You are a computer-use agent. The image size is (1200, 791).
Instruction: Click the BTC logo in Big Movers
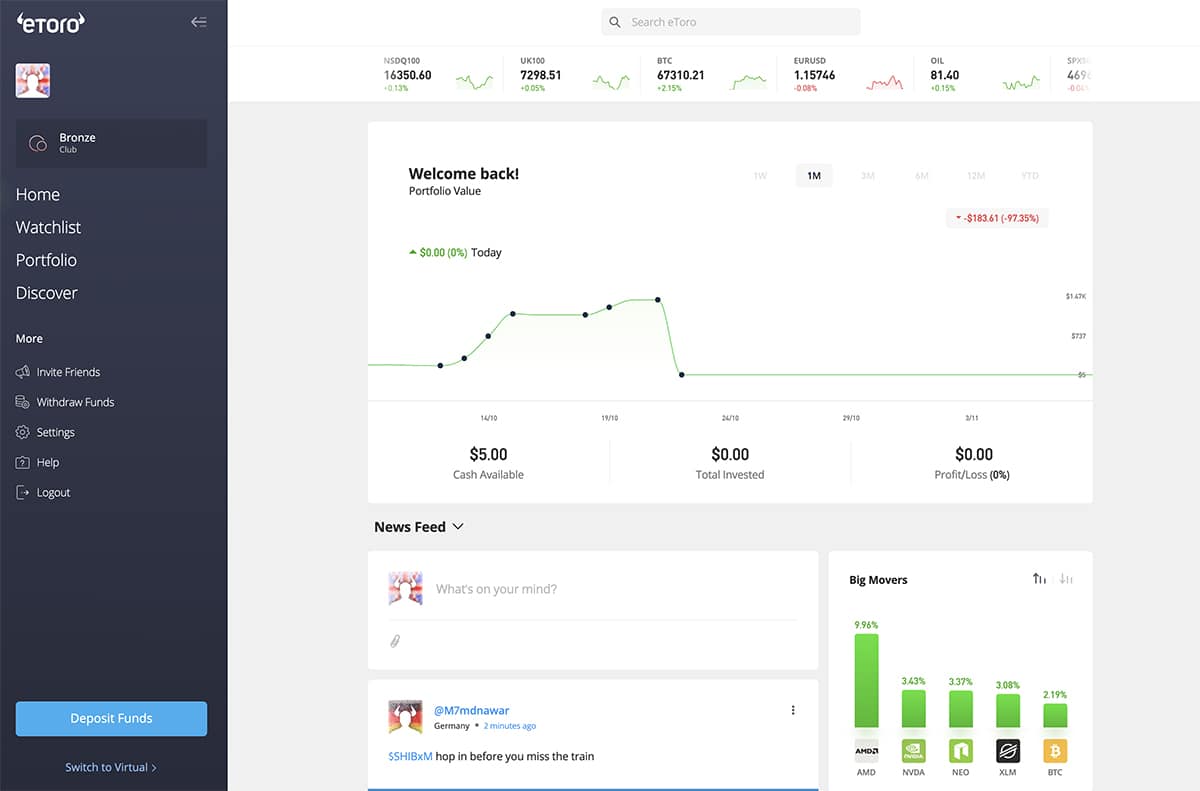point(1055,750)
